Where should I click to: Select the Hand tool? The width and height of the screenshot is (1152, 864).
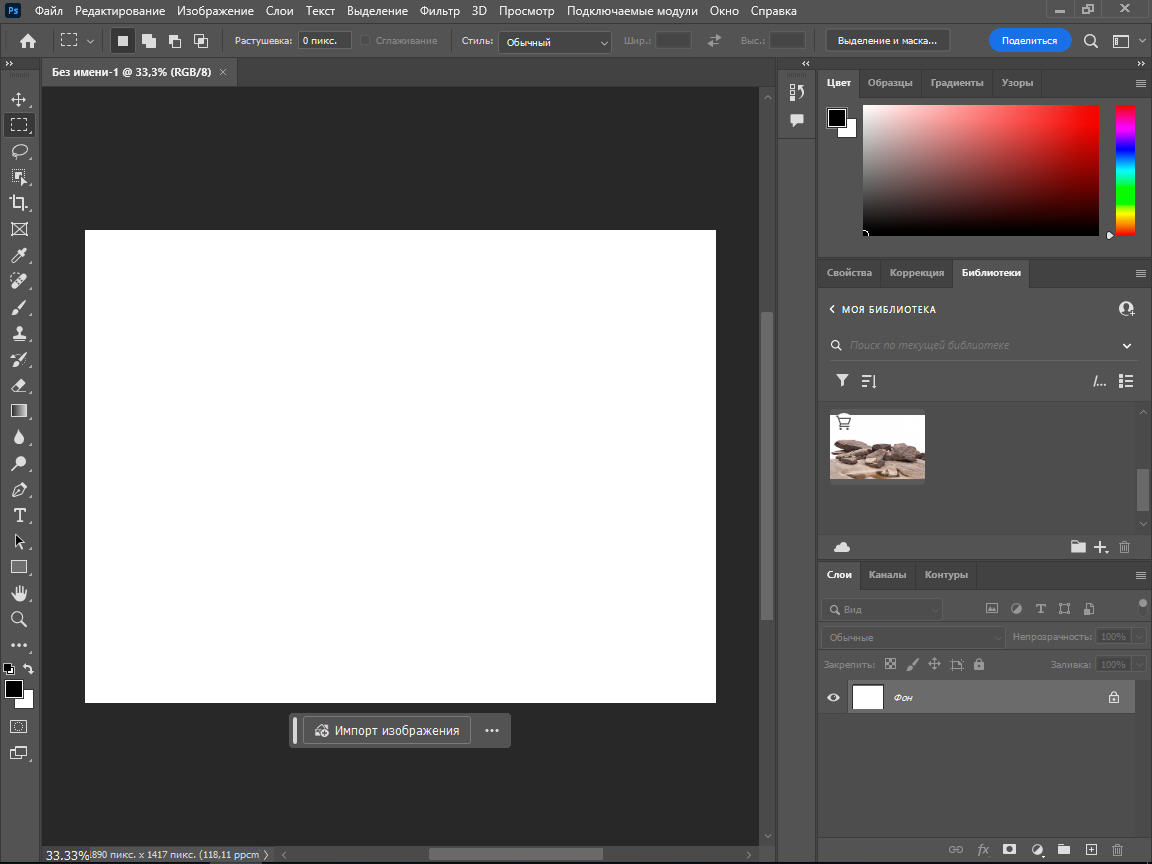tap(18, 593)
